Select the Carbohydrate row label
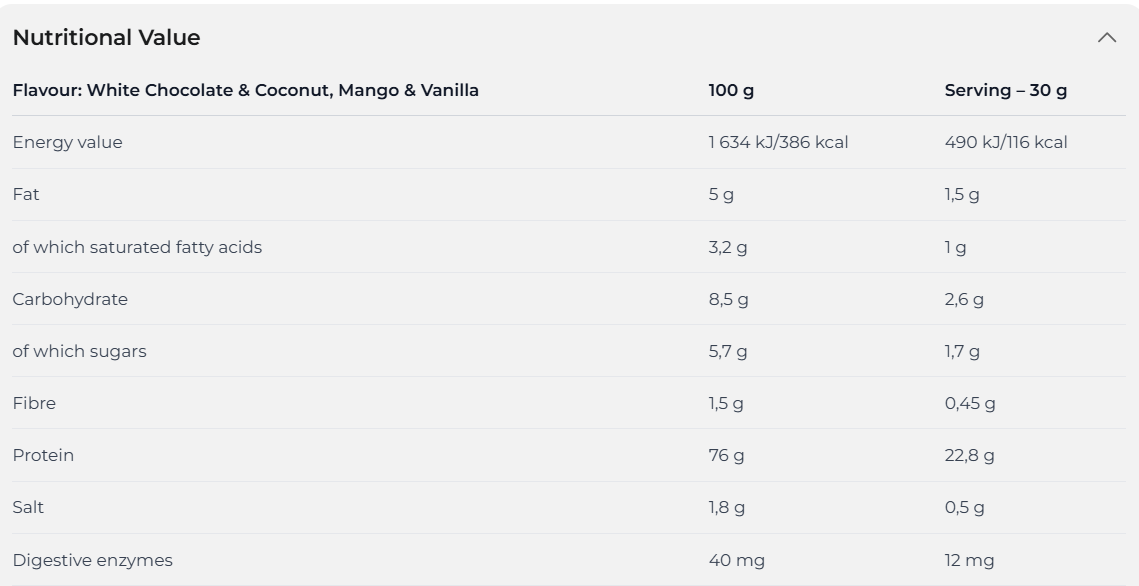Image resolution: width=1139 pixels, height=586 pixels. (x=70, y=299)
